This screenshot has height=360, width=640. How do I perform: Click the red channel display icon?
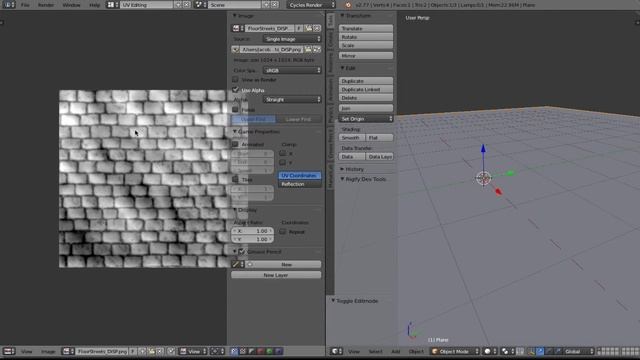click(260, 351)
